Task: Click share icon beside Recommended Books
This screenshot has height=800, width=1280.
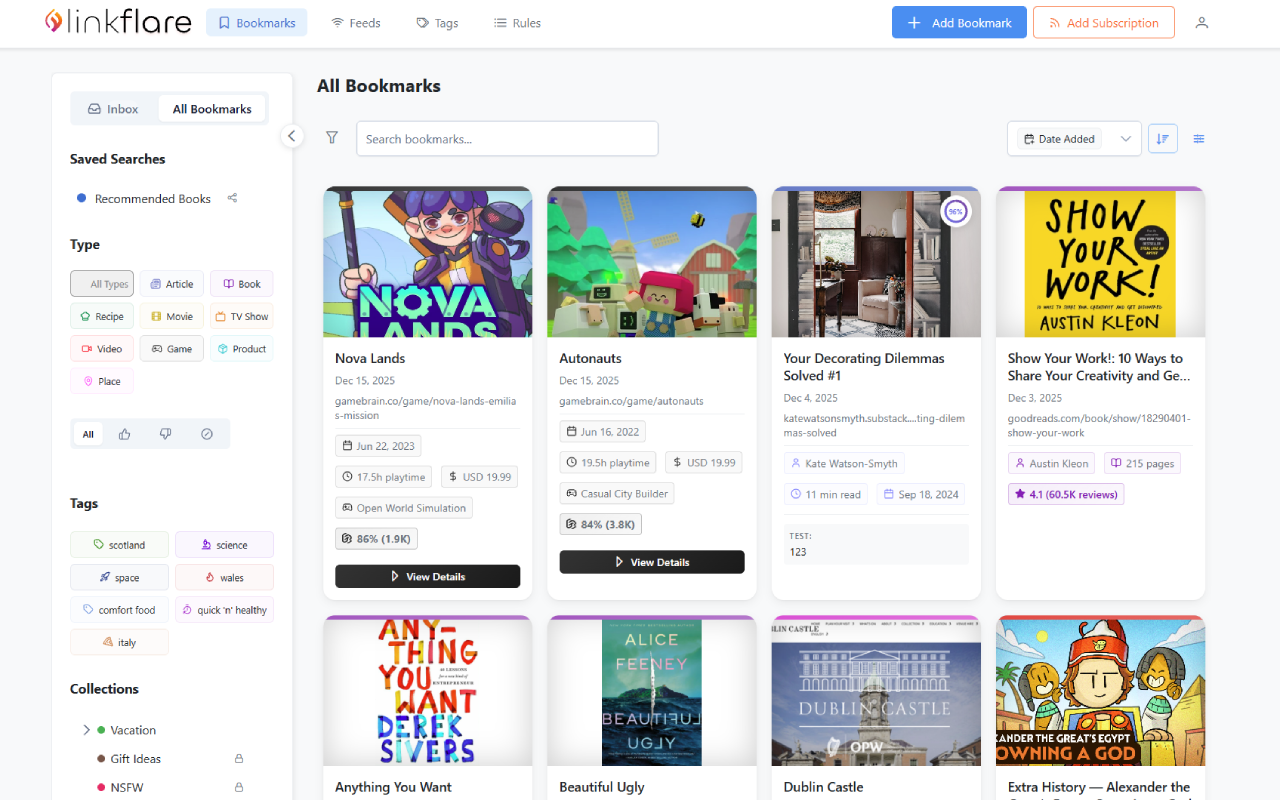Action: [x=232, y=198]
